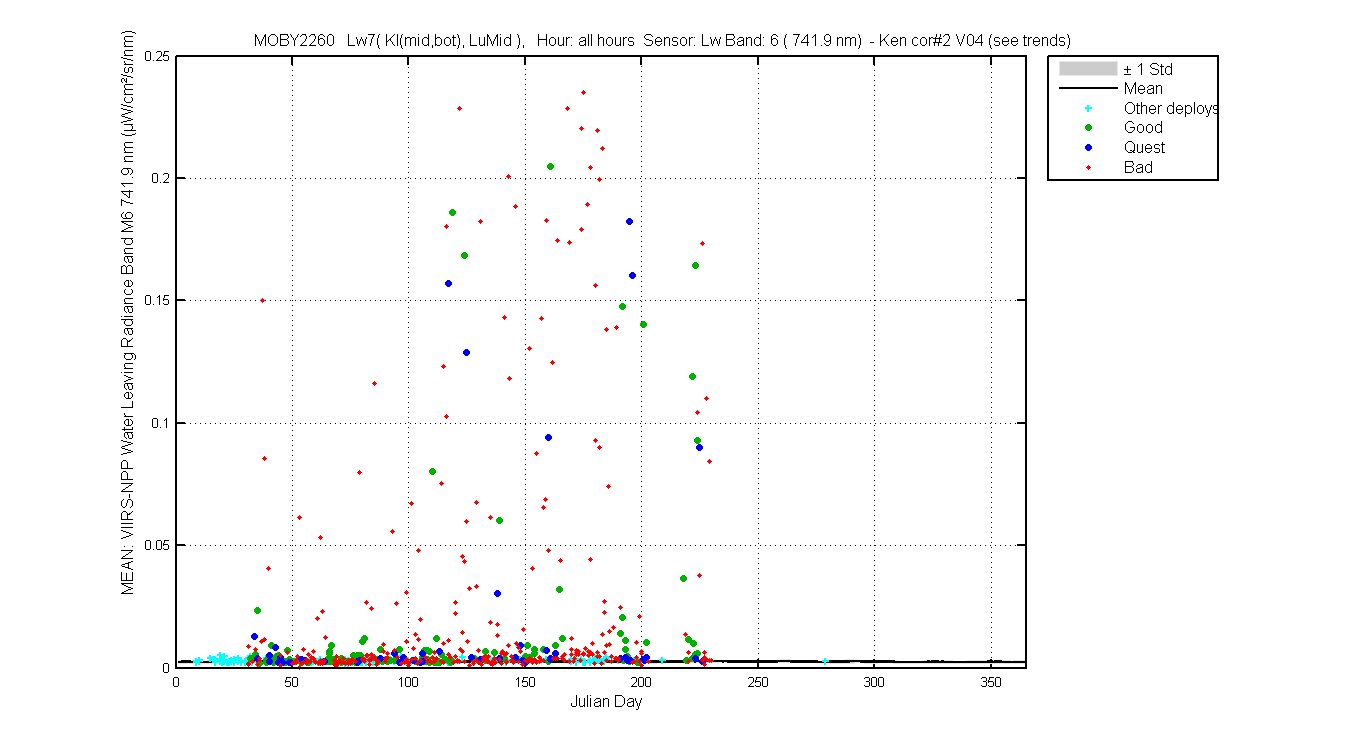Image resolution: width=1350 pixels, height=750 pixels.
Task: Click x-axis tick label '150'
Action: 525,682
